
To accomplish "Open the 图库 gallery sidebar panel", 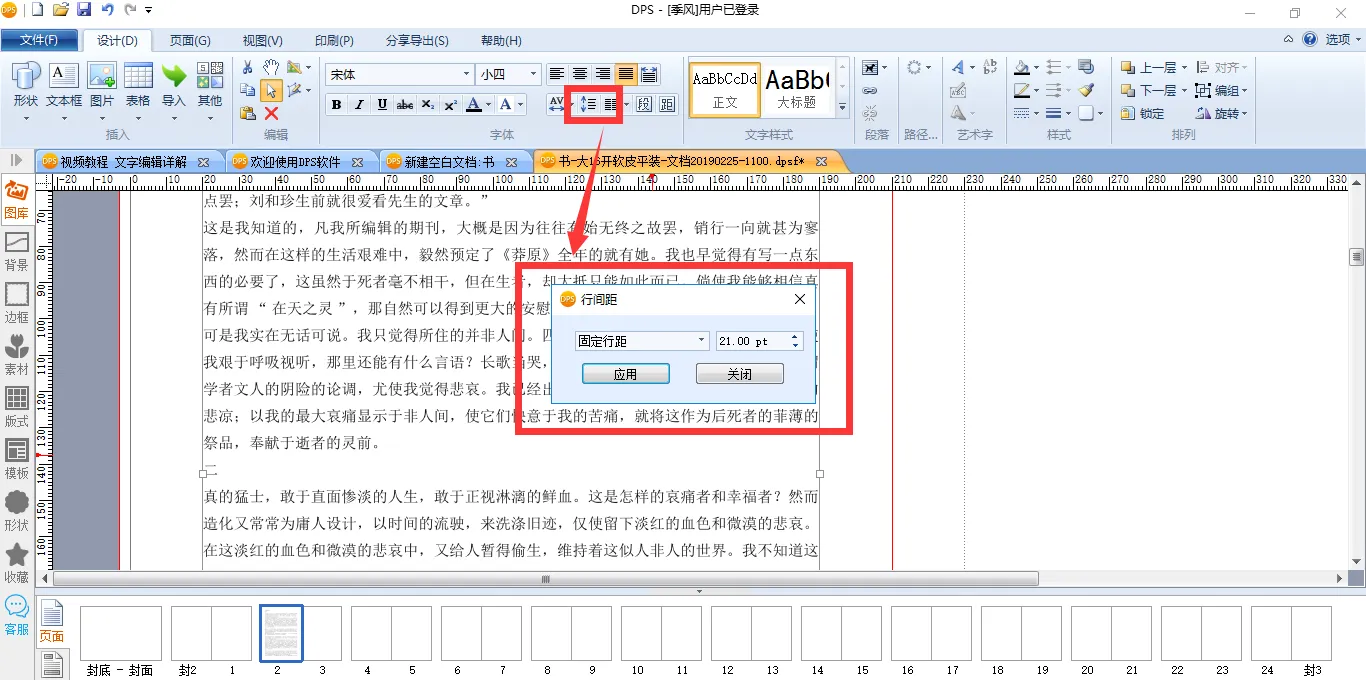I will click(x=17, y=200).
